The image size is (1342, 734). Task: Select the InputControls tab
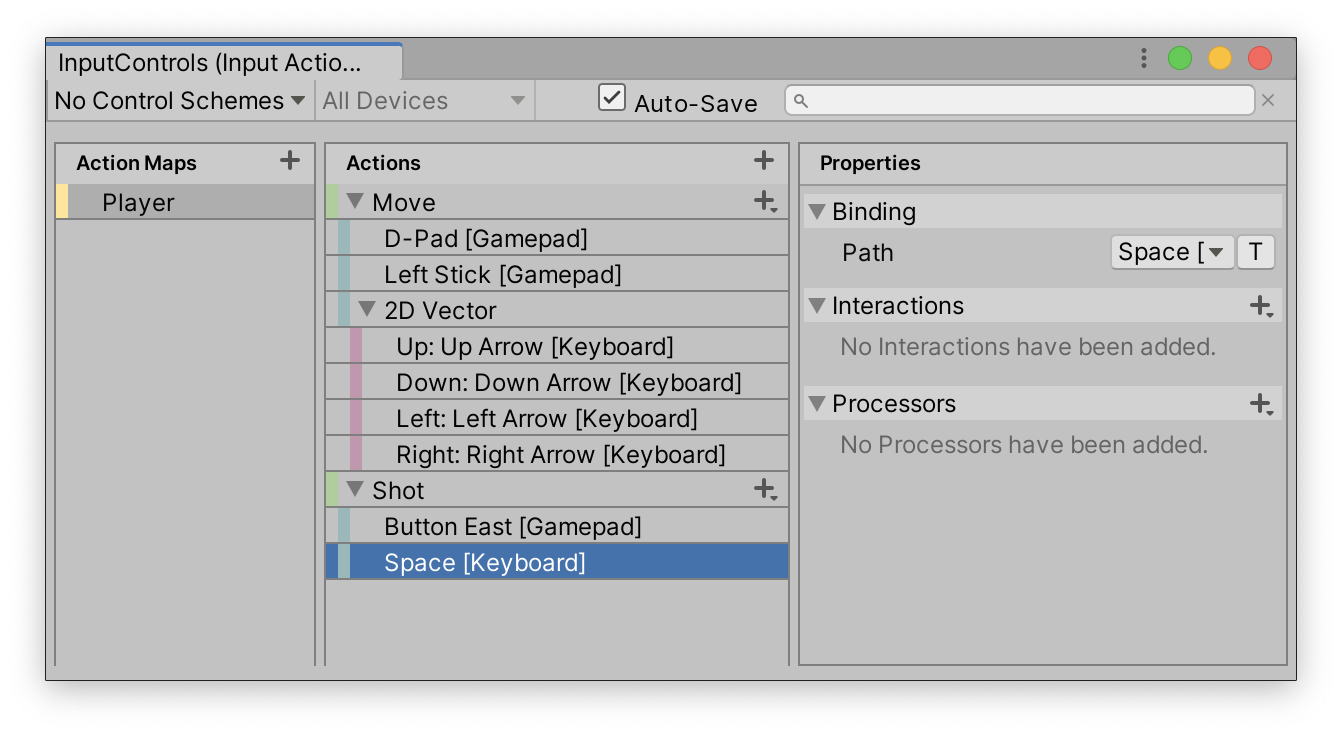210,63
